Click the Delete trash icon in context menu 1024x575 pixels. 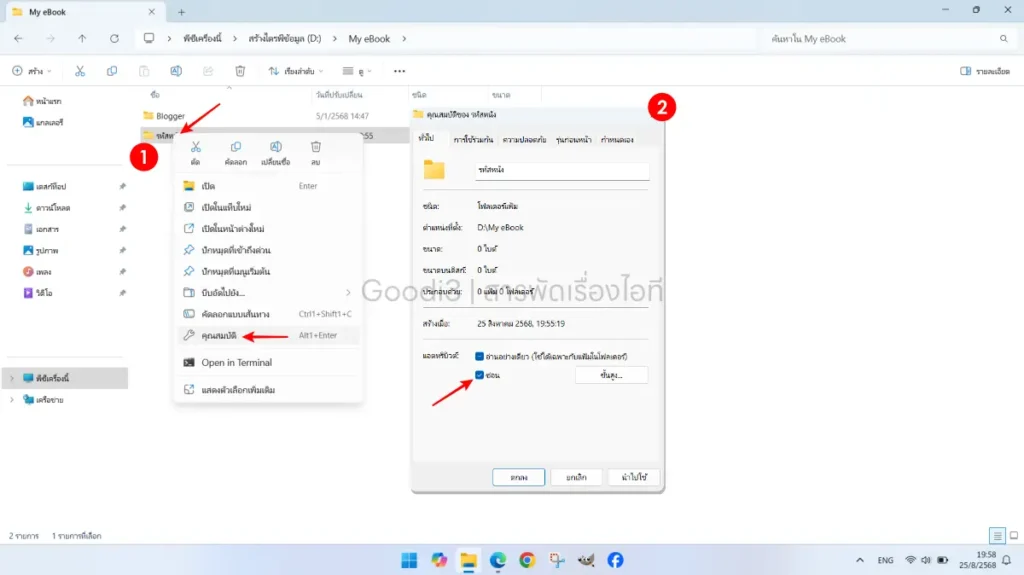click(315, 148)
